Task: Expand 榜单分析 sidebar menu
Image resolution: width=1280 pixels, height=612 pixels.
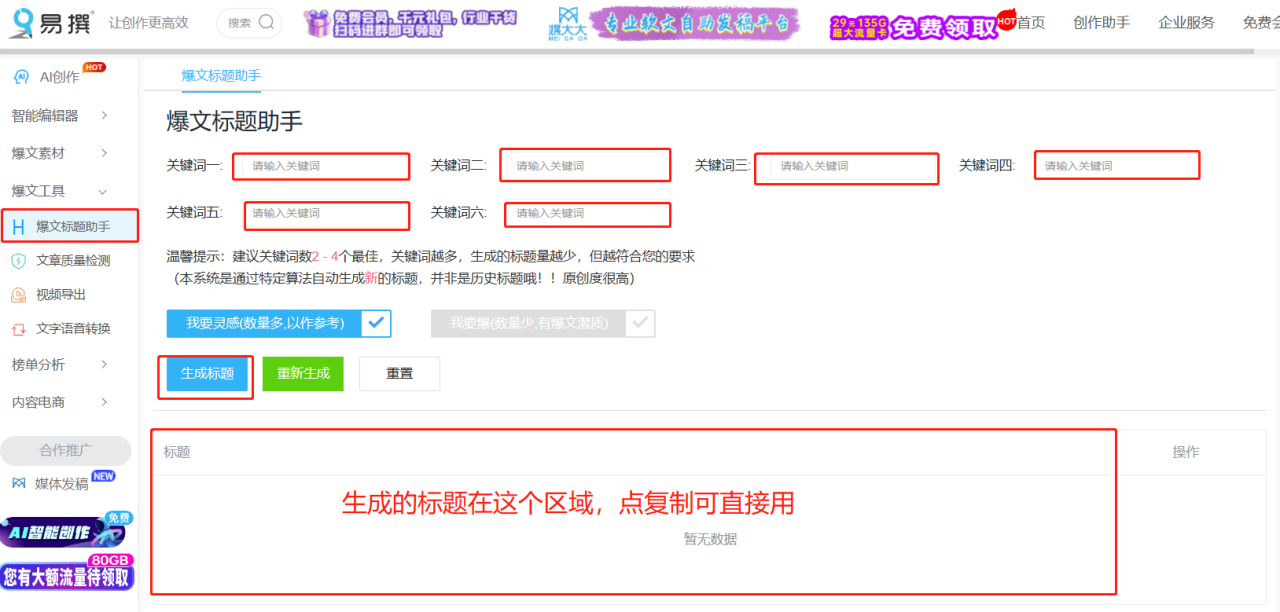Action: (104, 365)
